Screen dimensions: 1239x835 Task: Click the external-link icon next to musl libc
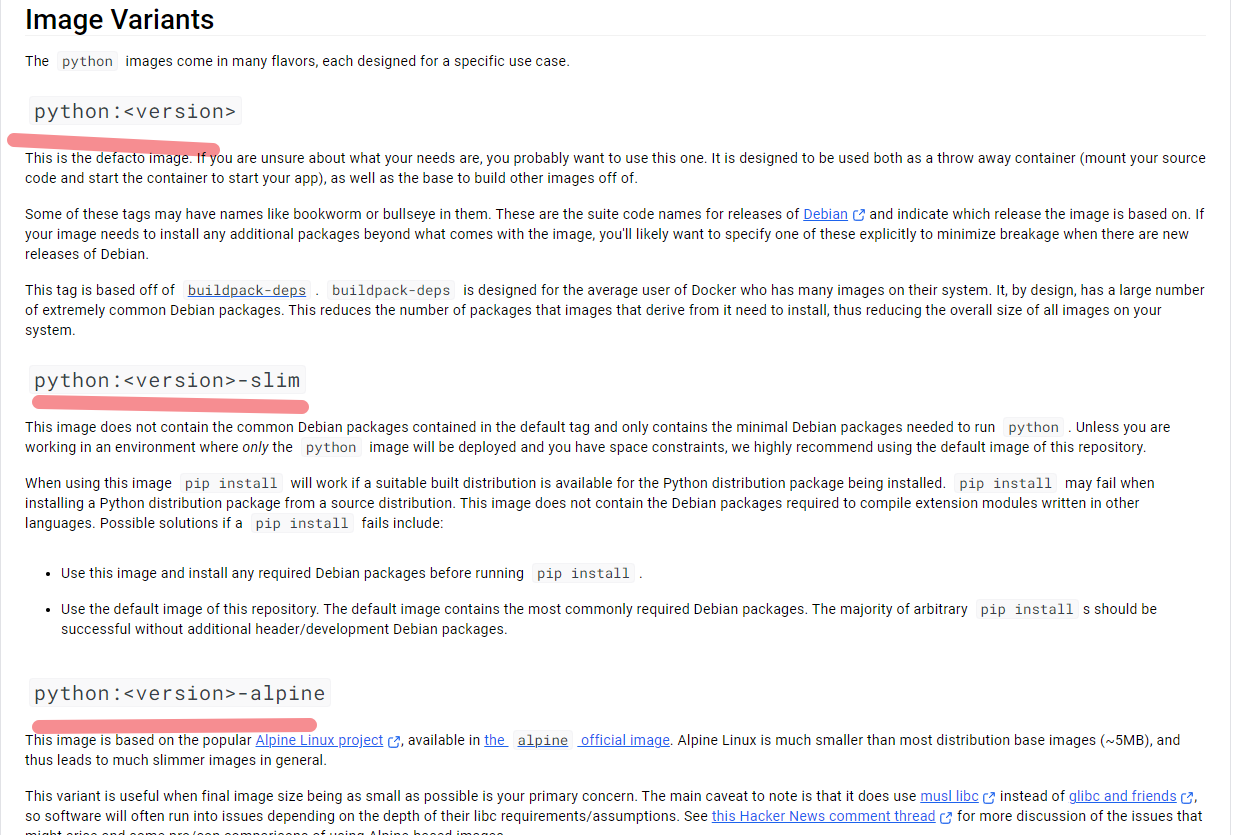(x=989, y=798)
